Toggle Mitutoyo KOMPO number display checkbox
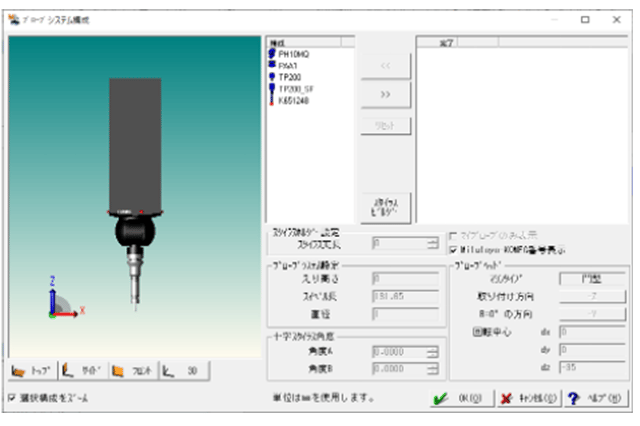 coord(456,249)
